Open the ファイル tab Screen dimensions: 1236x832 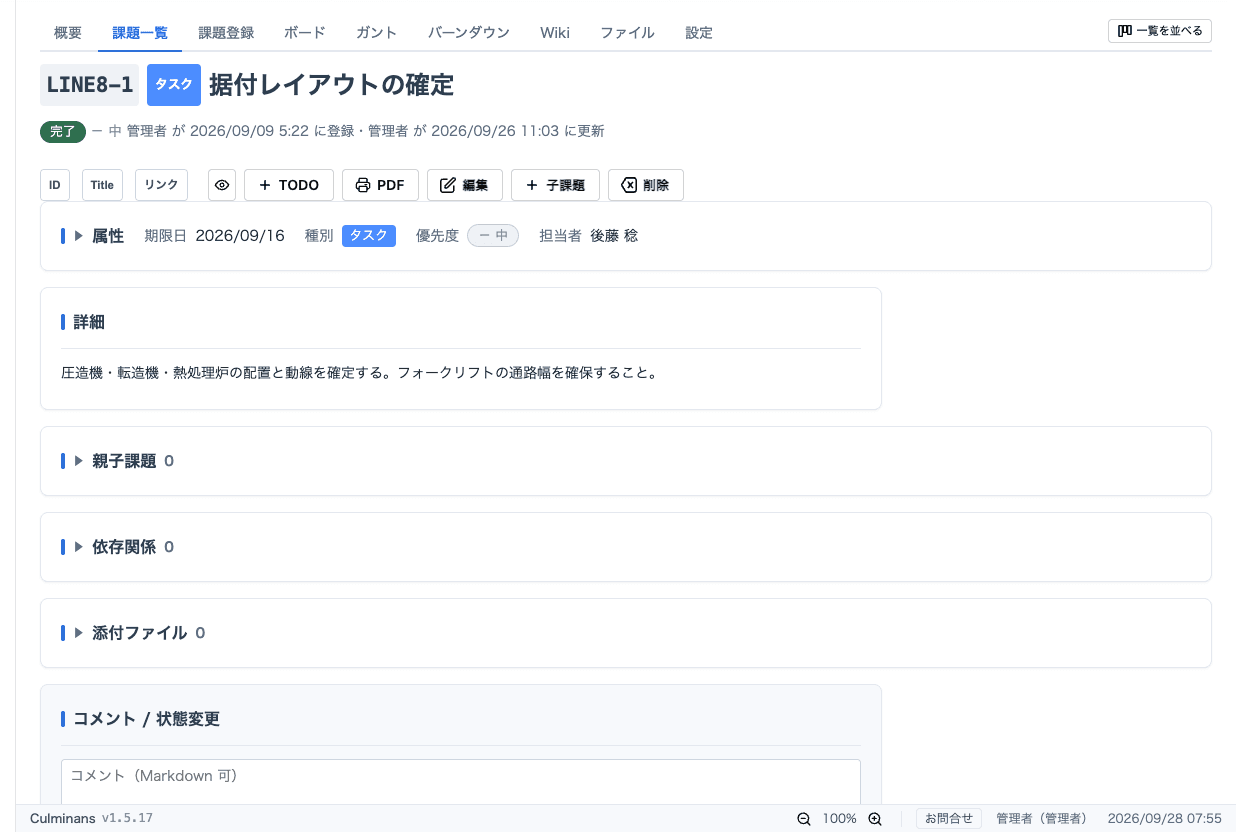[x=627, y=33]
